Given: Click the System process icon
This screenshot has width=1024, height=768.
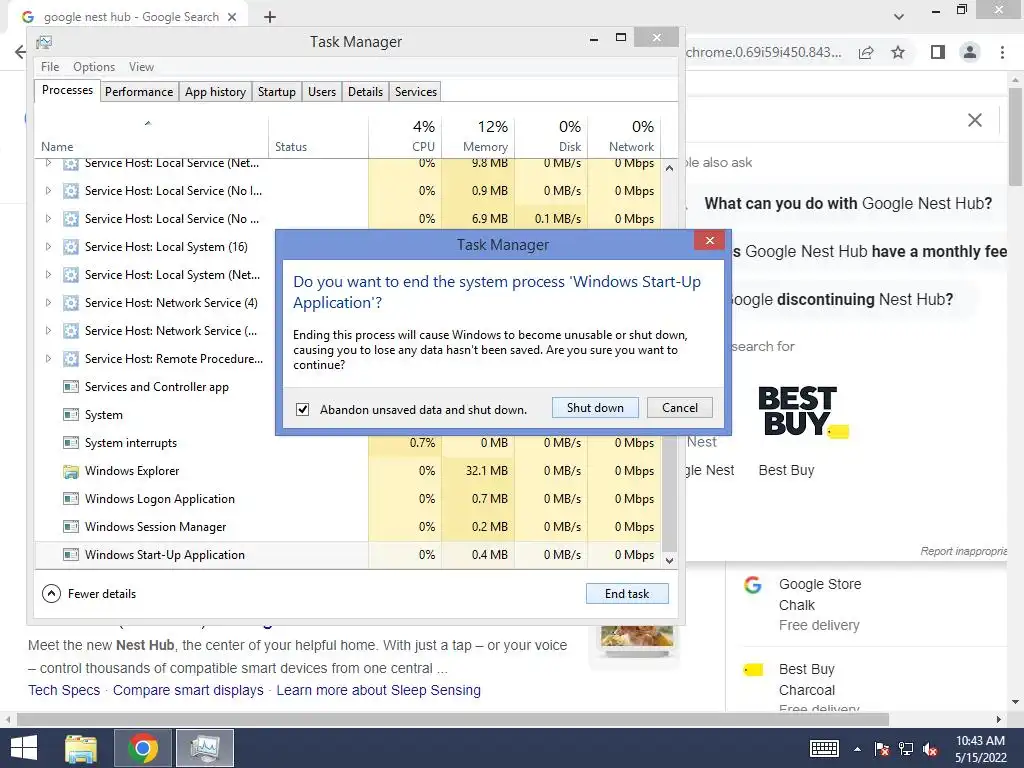Looking at the screenshot, I should pyautogui.click(x=71, y=415).
